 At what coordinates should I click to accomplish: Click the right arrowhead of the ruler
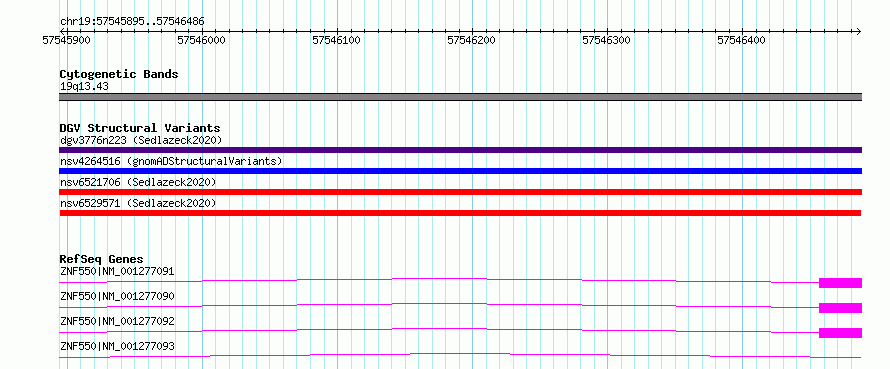[x=858, y=31]
